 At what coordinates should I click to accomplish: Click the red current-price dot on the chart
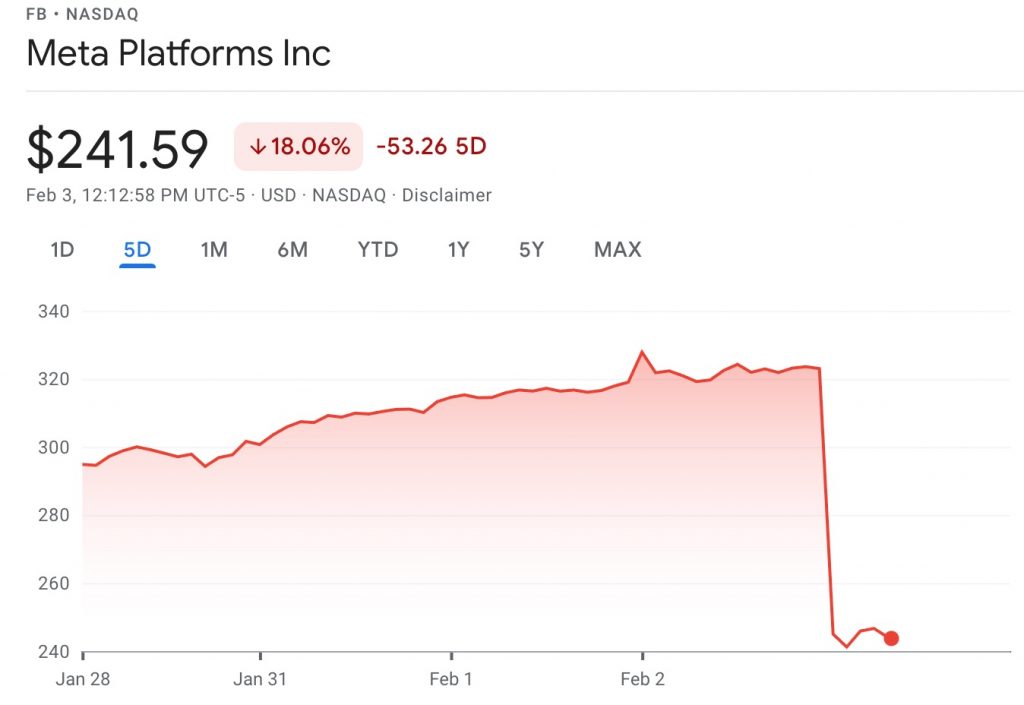pyautogui.click(x=891, y=638)
